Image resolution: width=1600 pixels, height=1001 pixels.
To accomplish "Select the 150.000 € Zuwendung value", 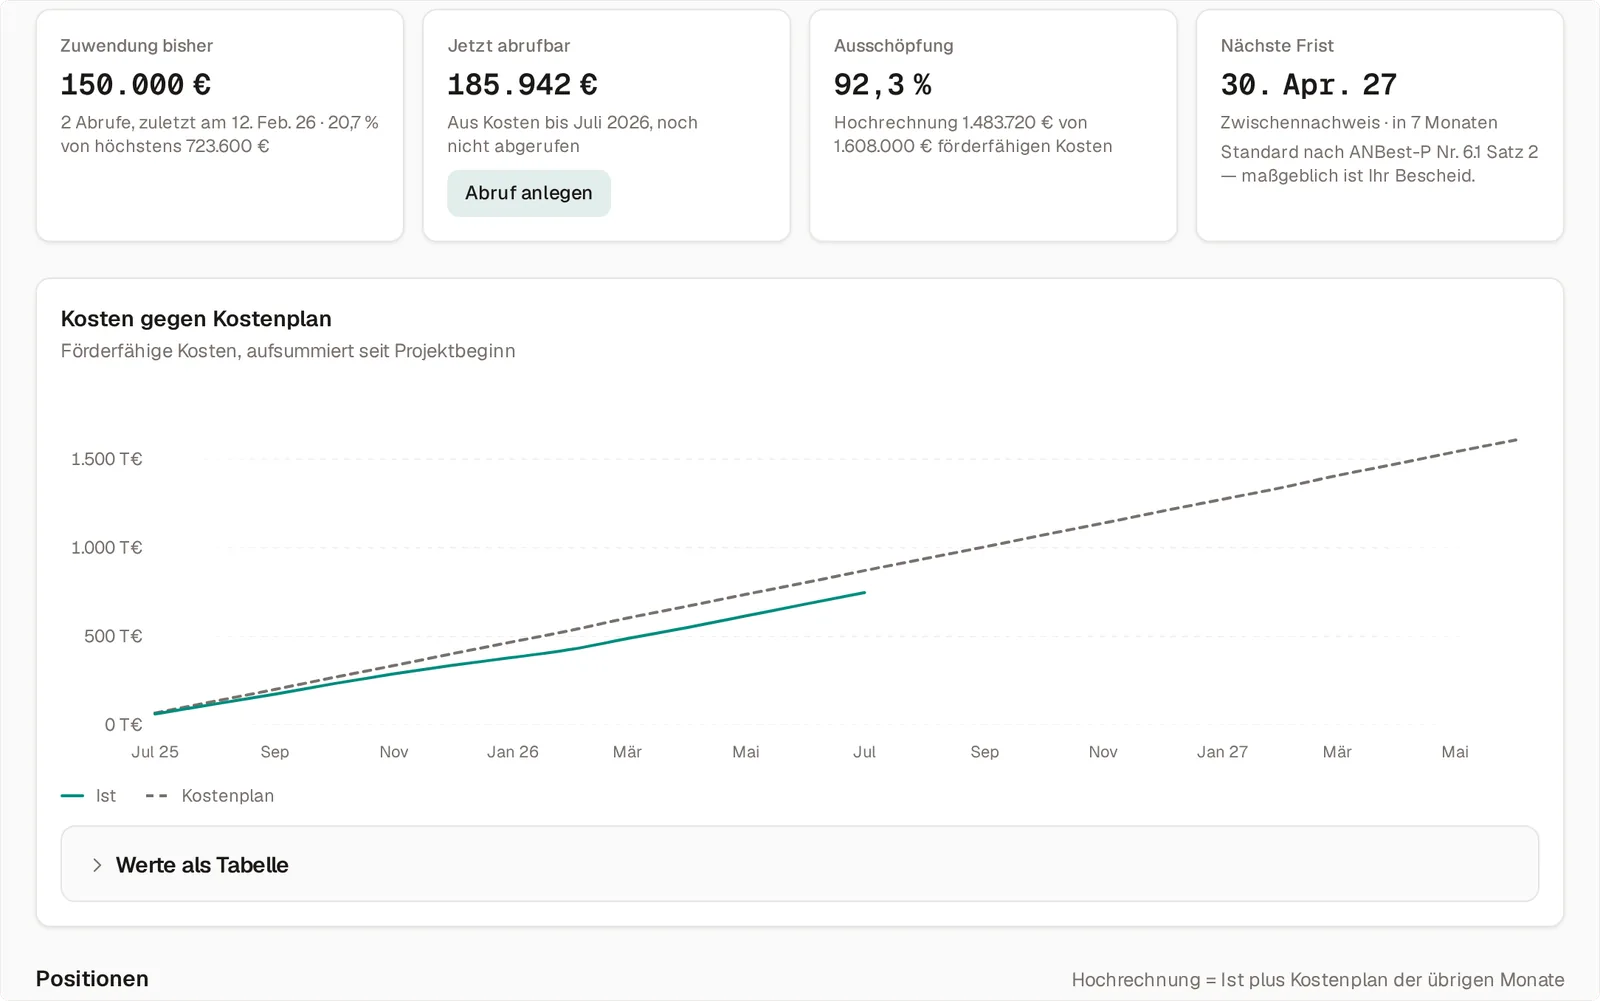I will 136,85.
